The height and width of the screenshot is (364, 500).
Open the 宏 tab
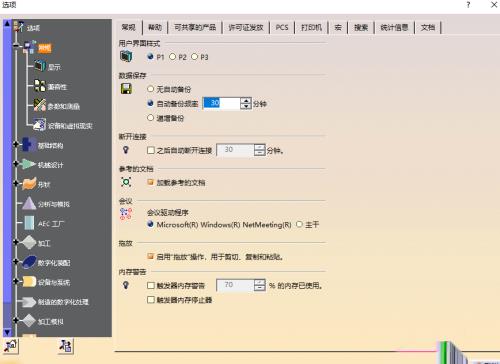coord(338,27)
